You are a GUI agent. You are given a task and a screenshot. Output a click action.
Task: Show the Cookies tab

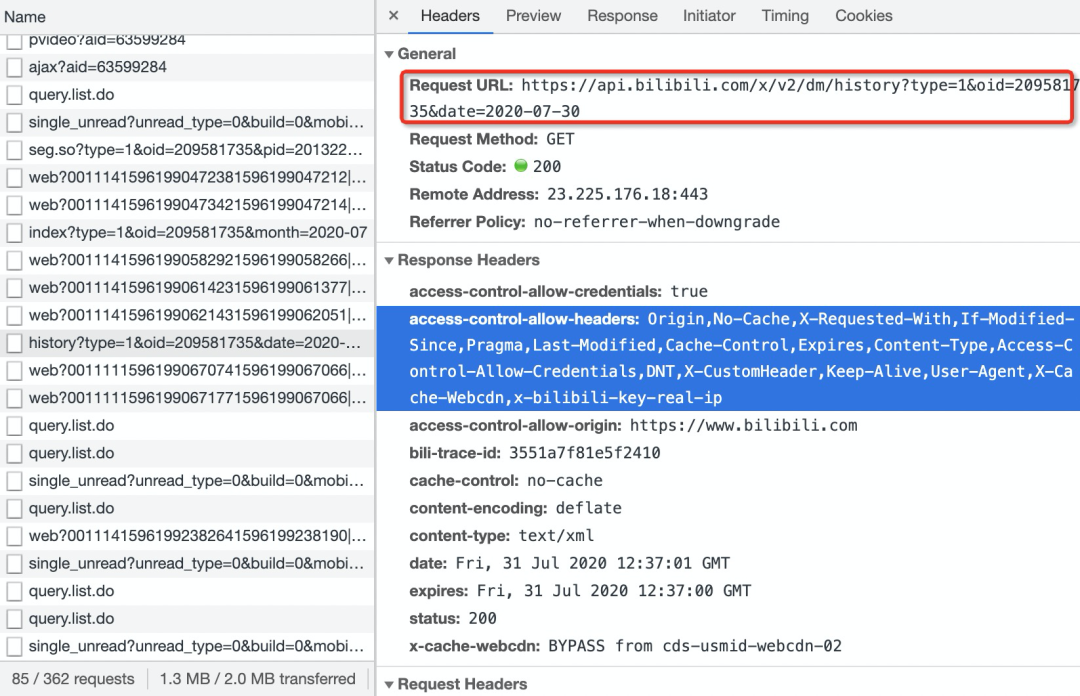[x=864, y=16]
